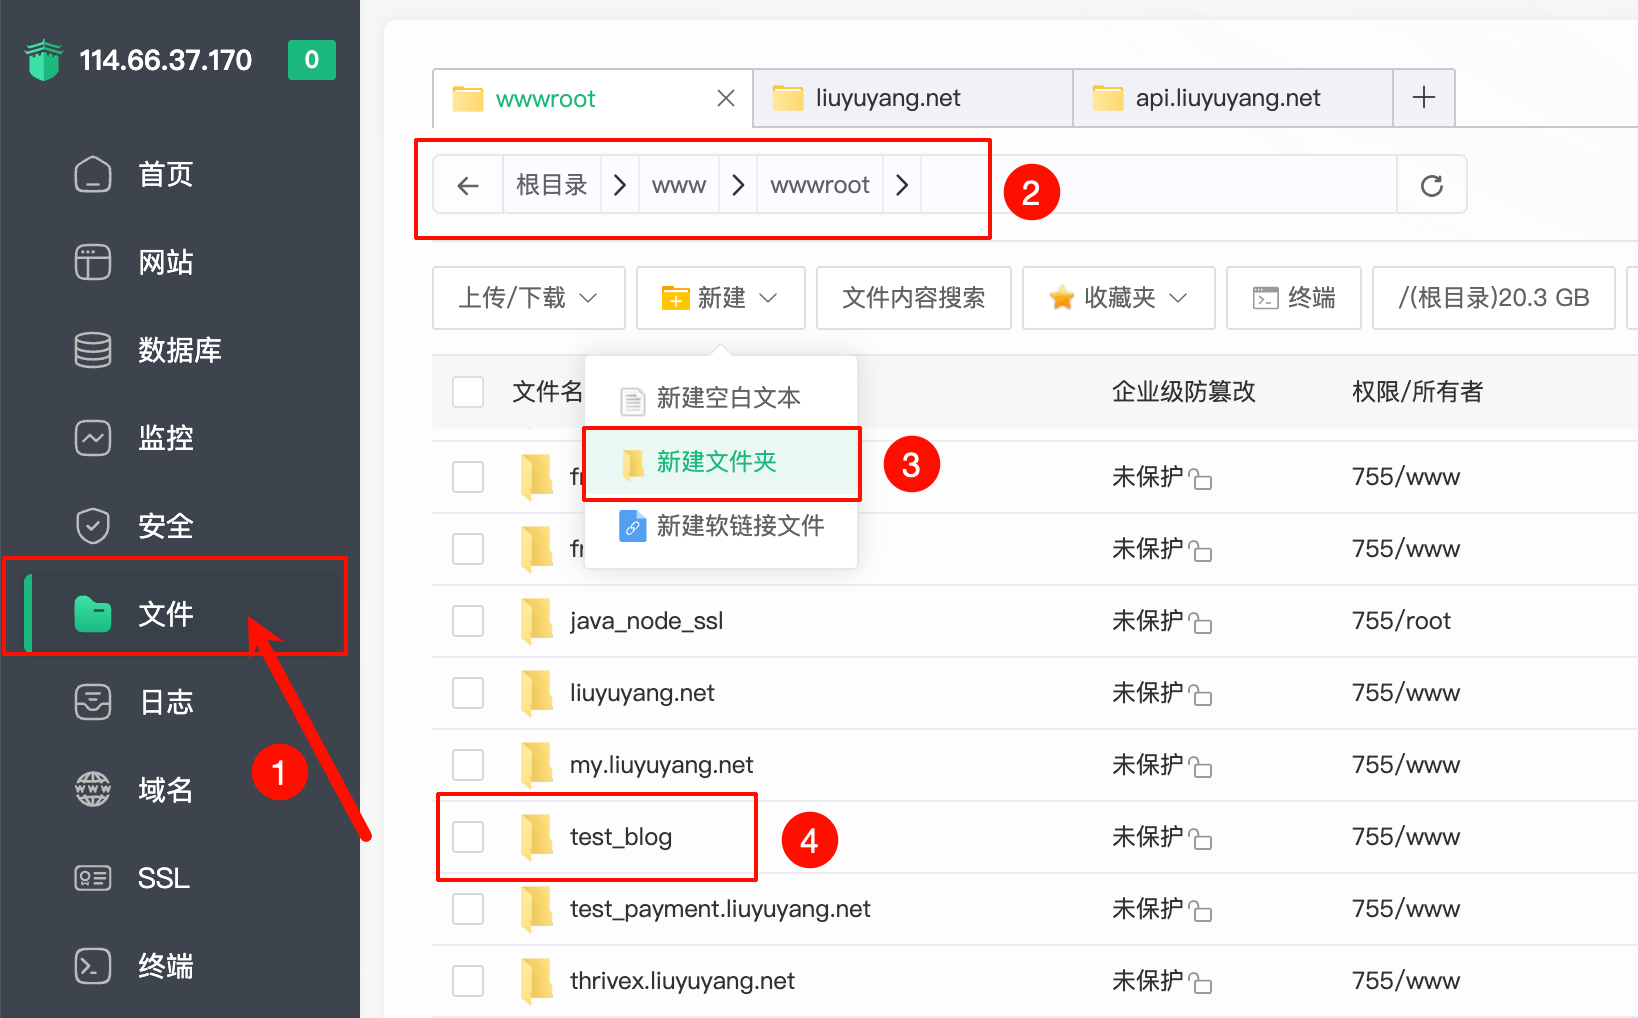Click the 文件内容搜索 button
Image resolution: width=1638 pixels, height=1018 pixels.
(x=913, y=298)
